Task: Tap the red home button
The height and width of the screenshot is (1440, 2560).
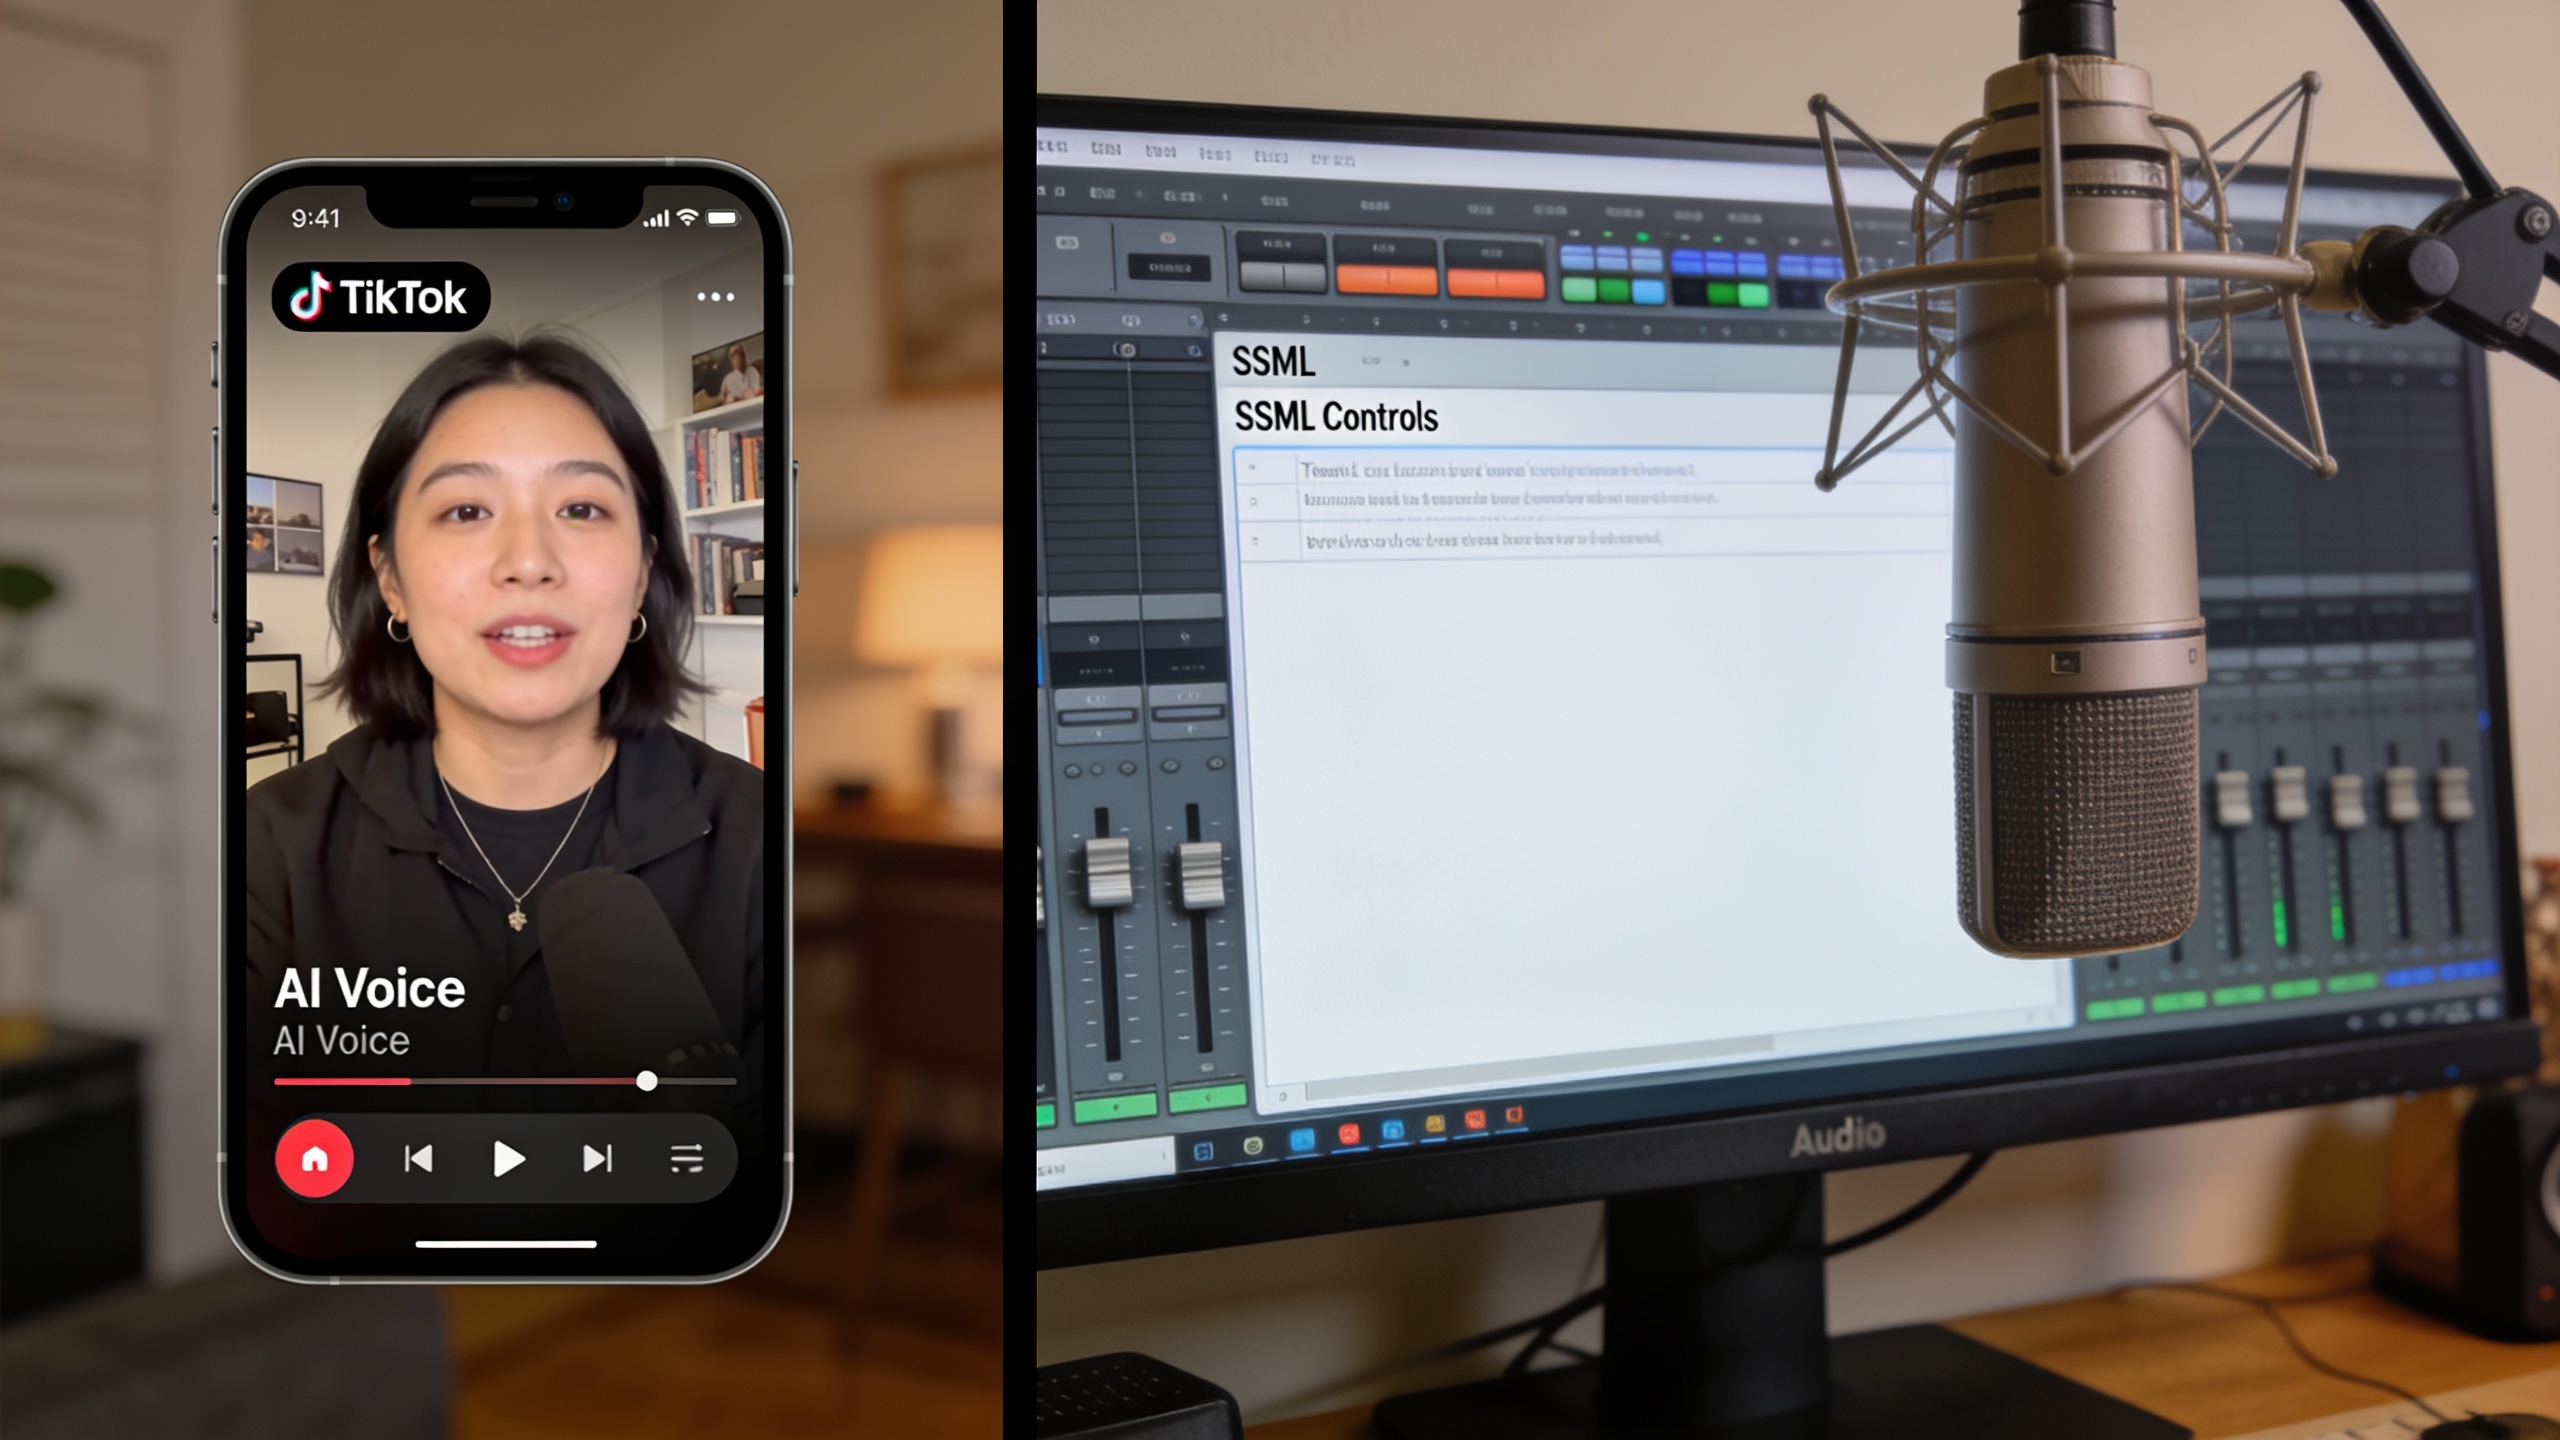Action: (315, 1159)
